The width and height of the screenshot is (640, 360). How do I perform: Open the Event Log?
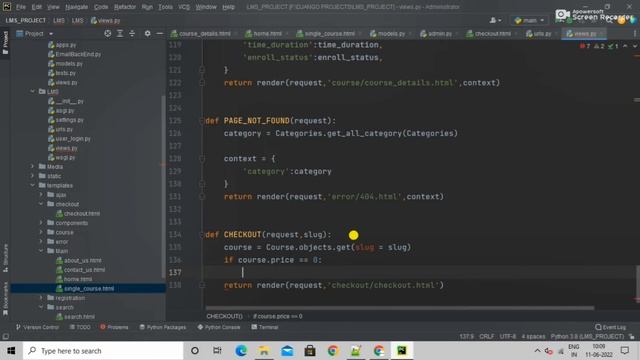(x=611, y=327)
